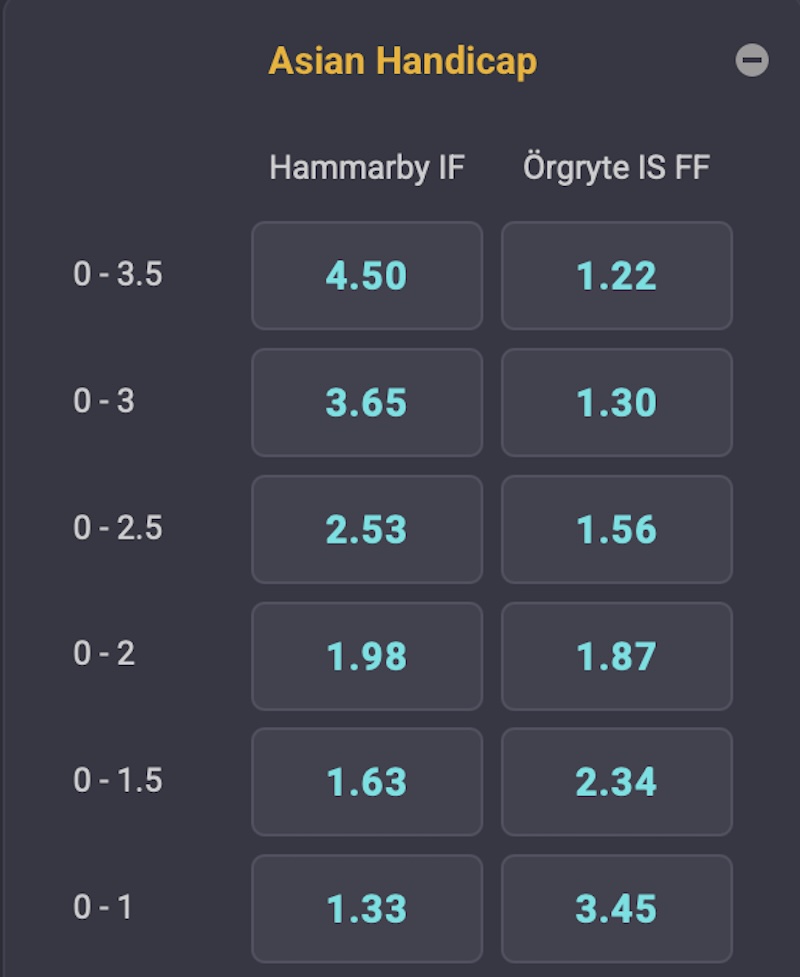The width and height of the screenshot is (800, 977).
Task: Pick Hammarby IF at 3.65
Action: coord(366,402)
